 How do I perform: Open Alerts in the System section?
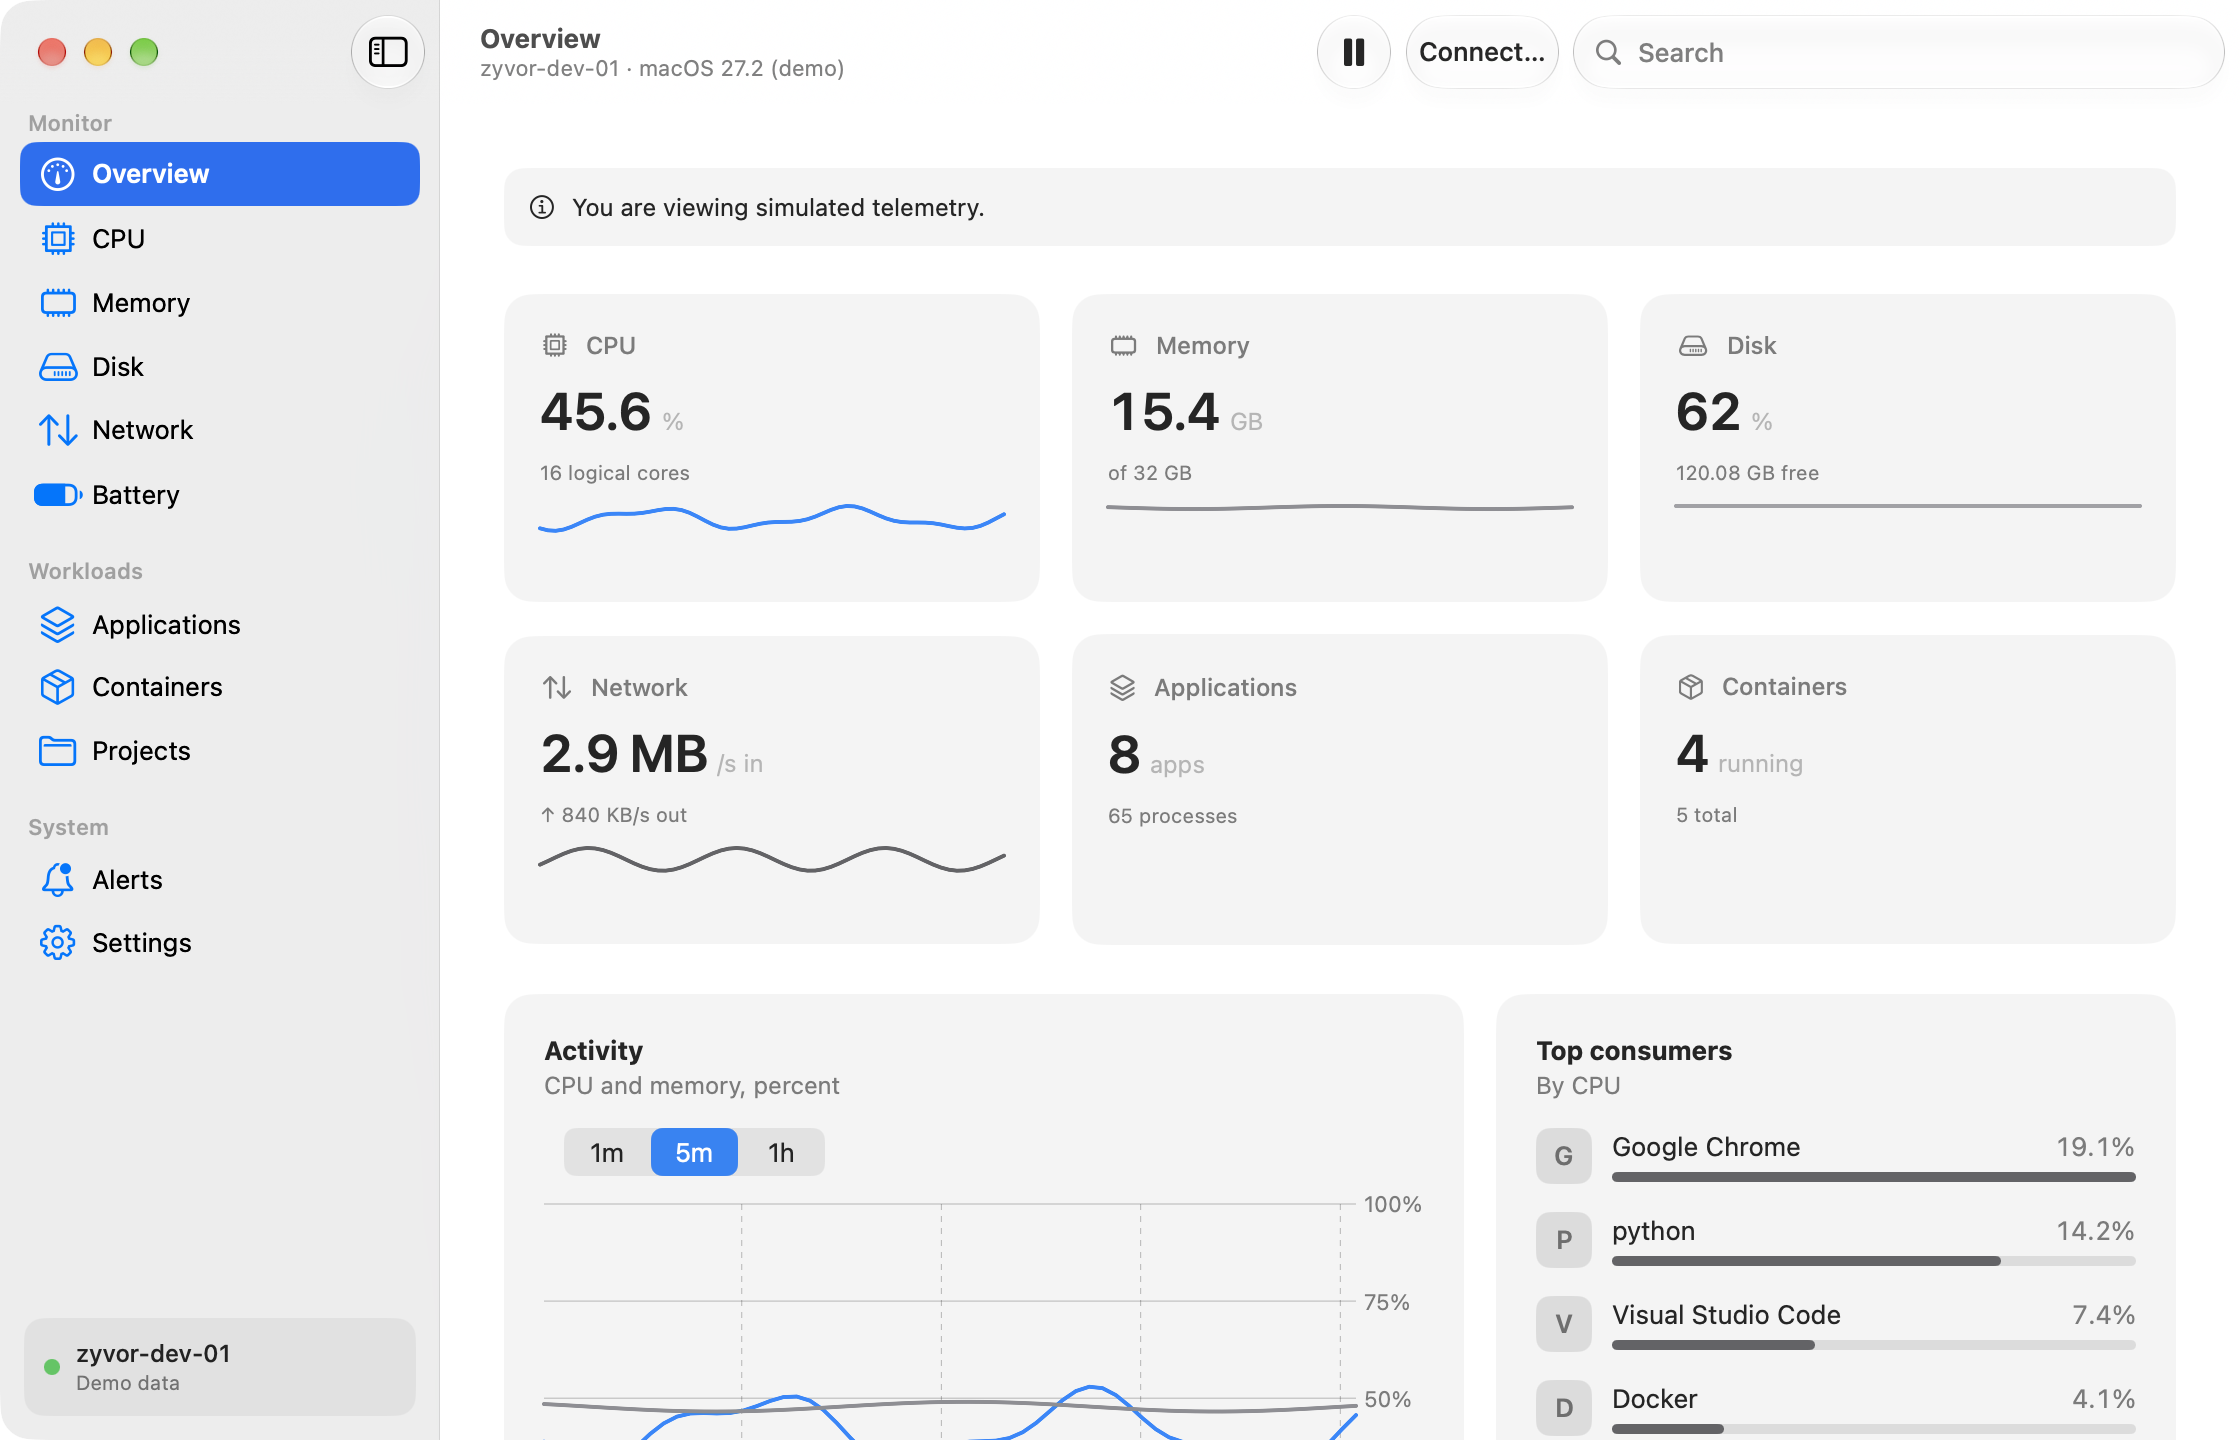coord(220,880)
